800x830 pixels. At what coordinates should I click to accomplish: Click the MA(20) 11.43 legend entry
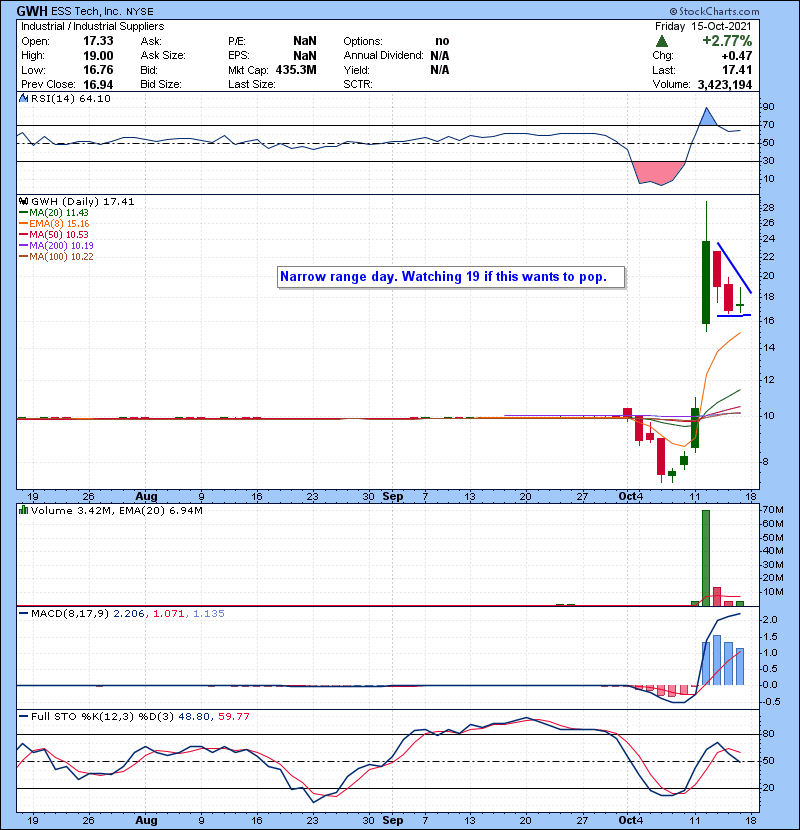[54, 212]
